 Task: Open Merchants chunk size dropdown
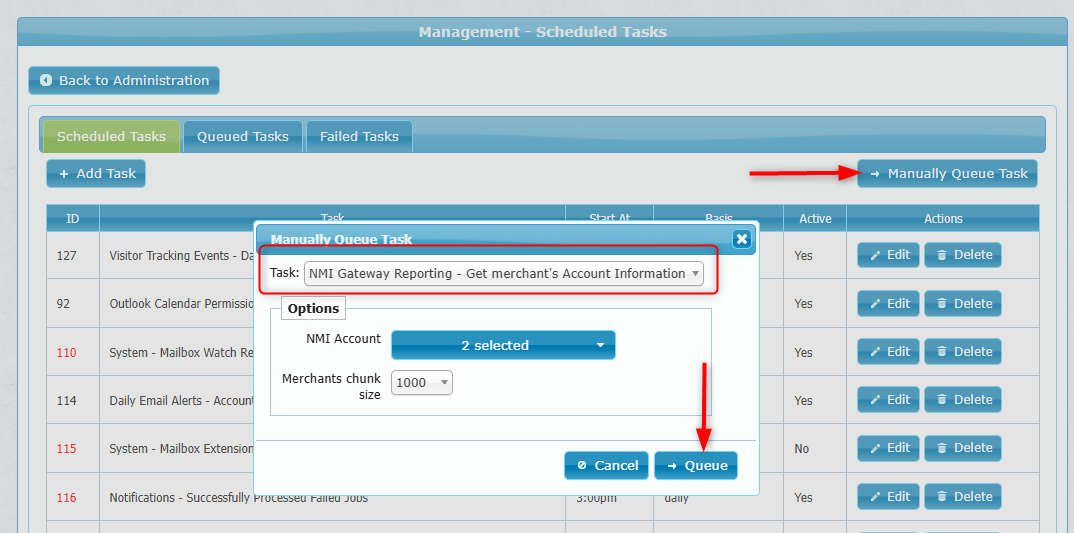(421, 383)
